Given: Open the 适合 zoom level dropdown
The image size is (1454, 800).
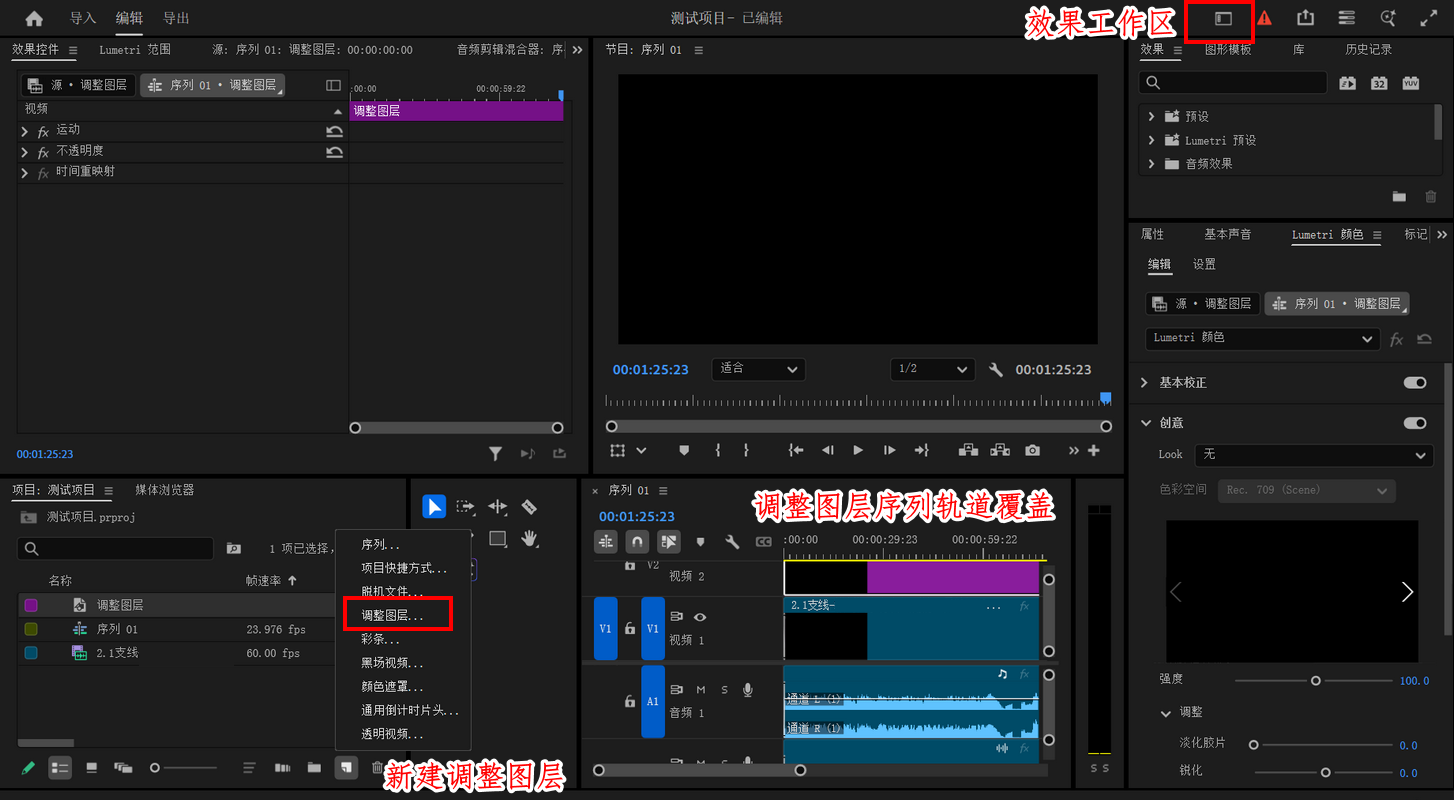Looking at the screenshot, I should (x=759, y=369).
